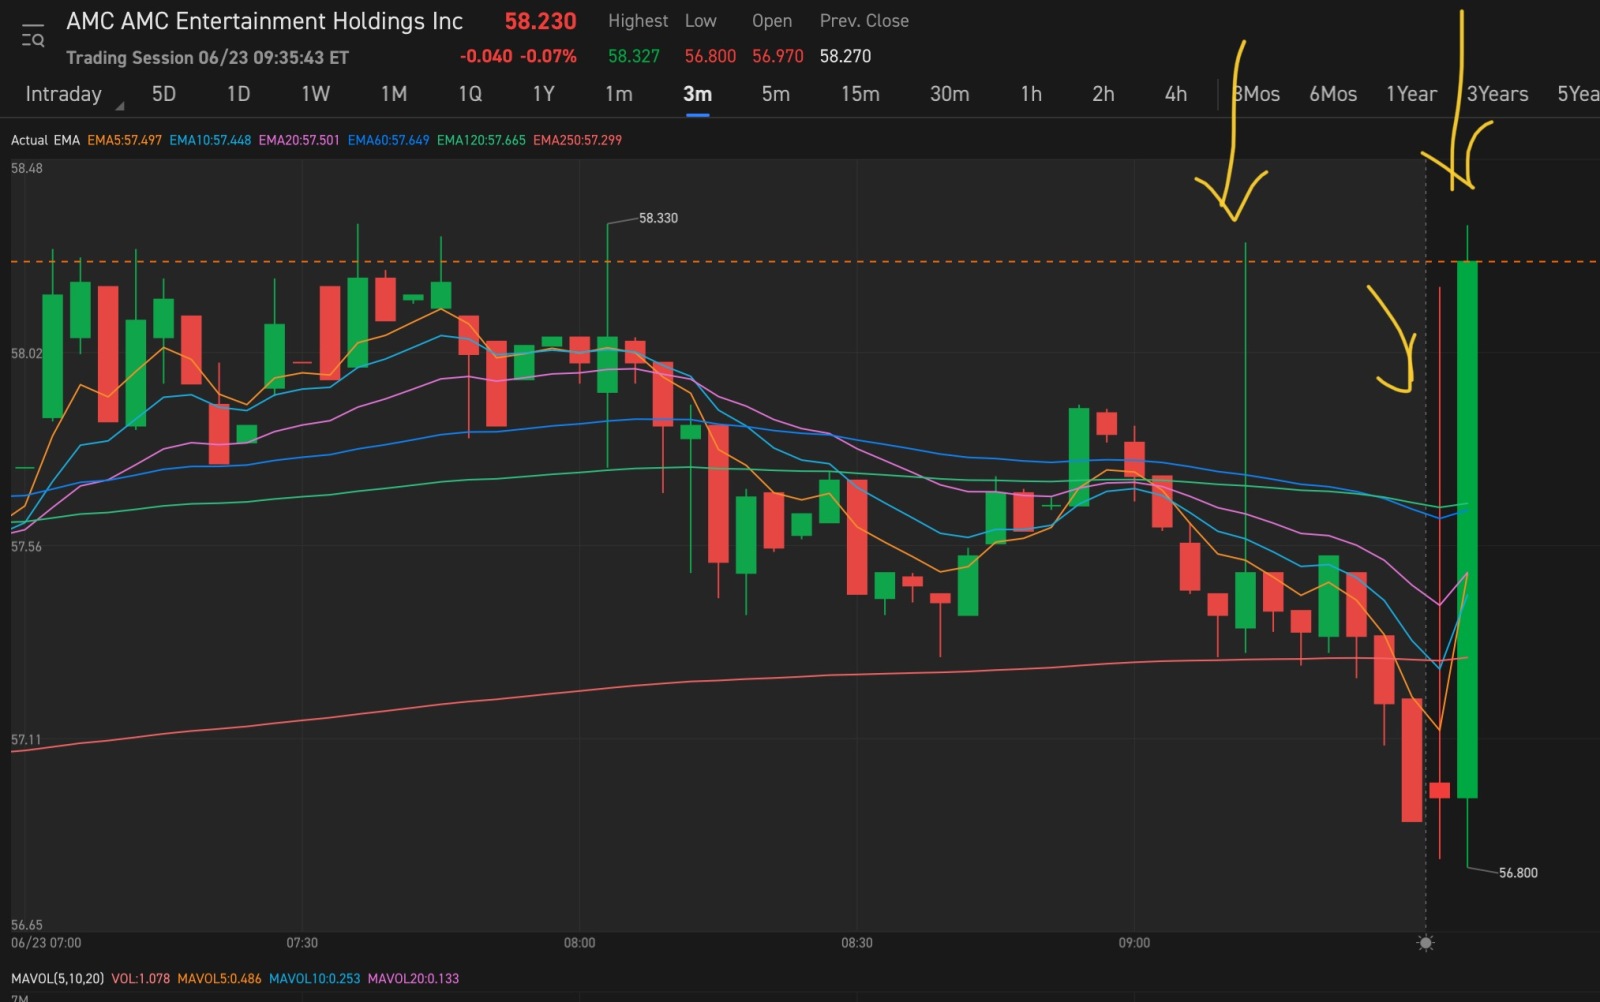Image resolution: width=1600 pixels, height=1002 pixels.
Task: Select the 3Years range
Action: pos(1497,94)
